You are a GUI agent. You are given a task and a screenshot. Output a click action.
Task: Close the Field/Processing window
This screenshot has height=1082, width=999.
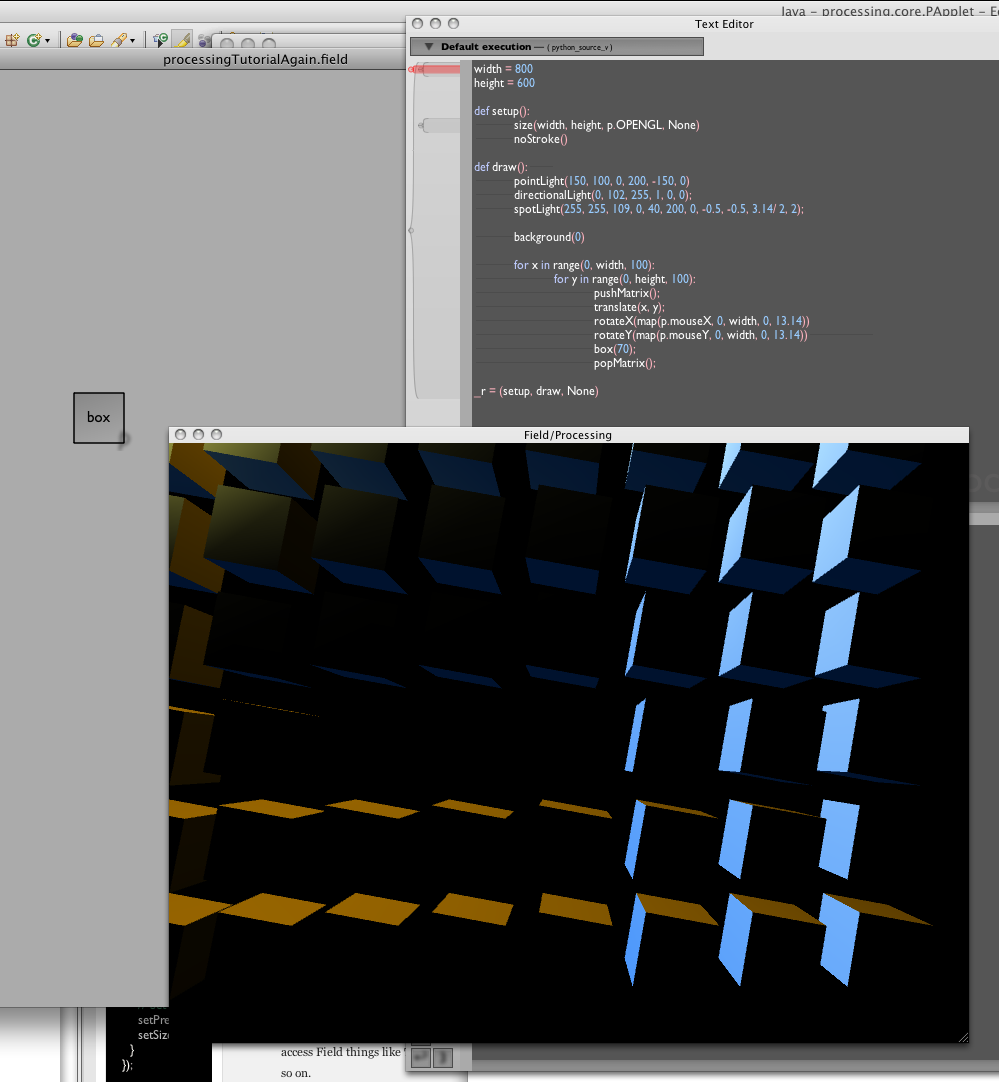coord(180,435)
